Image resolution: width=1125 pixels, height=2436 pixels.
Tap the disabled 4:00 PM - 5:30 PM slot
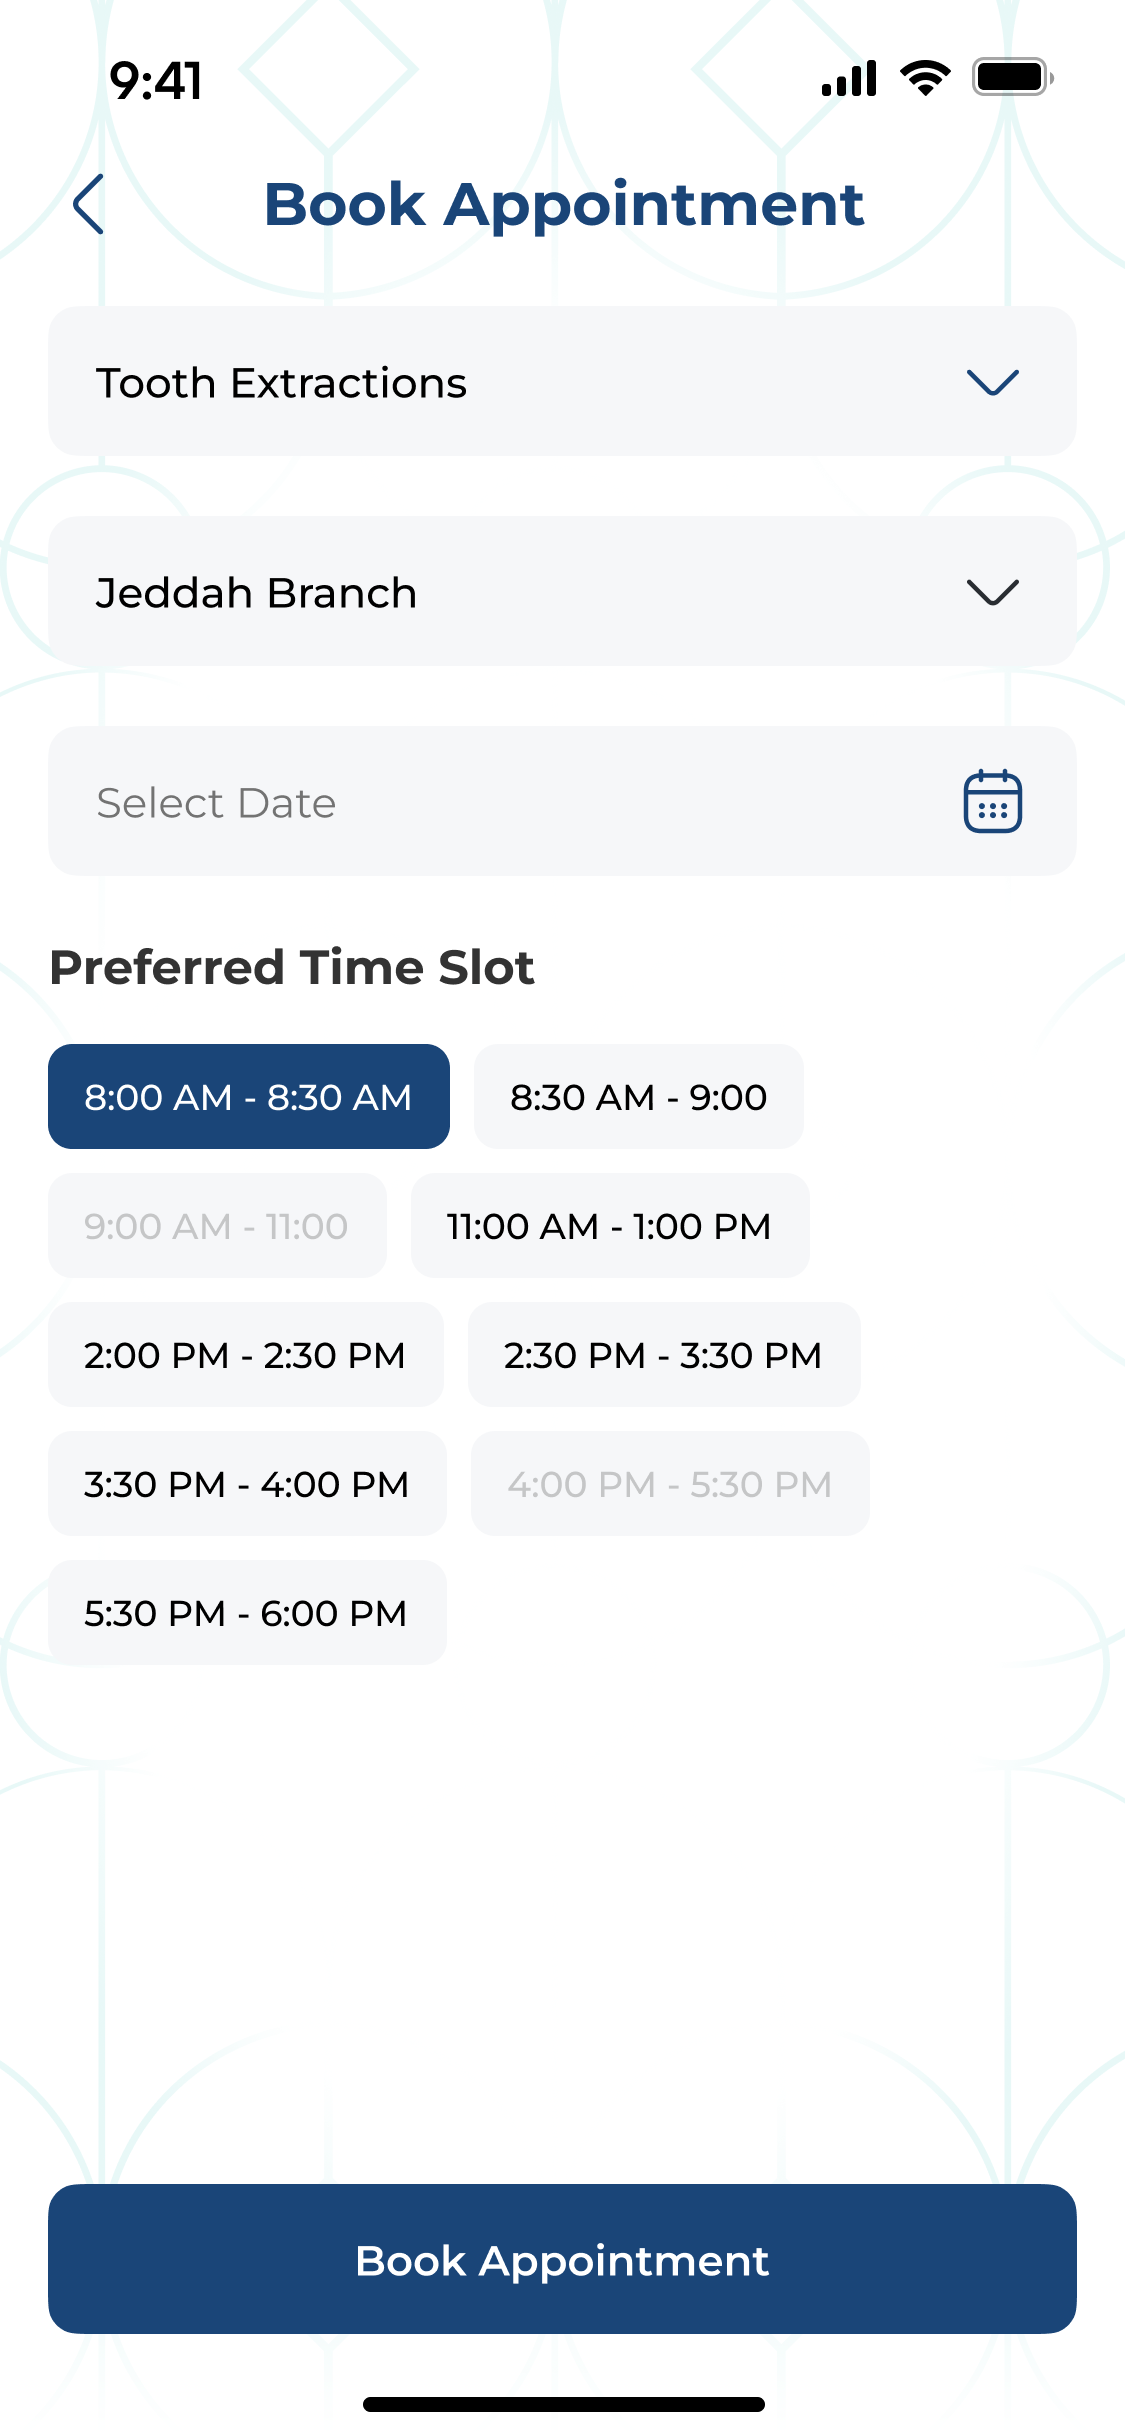click(x=670, y=1484)
